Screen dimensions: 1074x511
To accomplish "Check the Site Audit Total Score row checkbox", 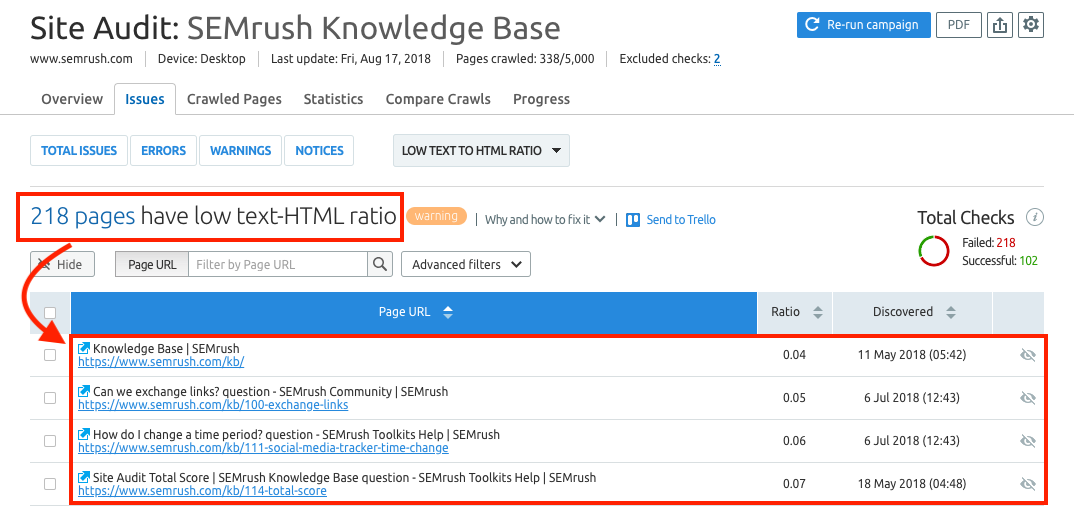I will [x=50, y=484].
